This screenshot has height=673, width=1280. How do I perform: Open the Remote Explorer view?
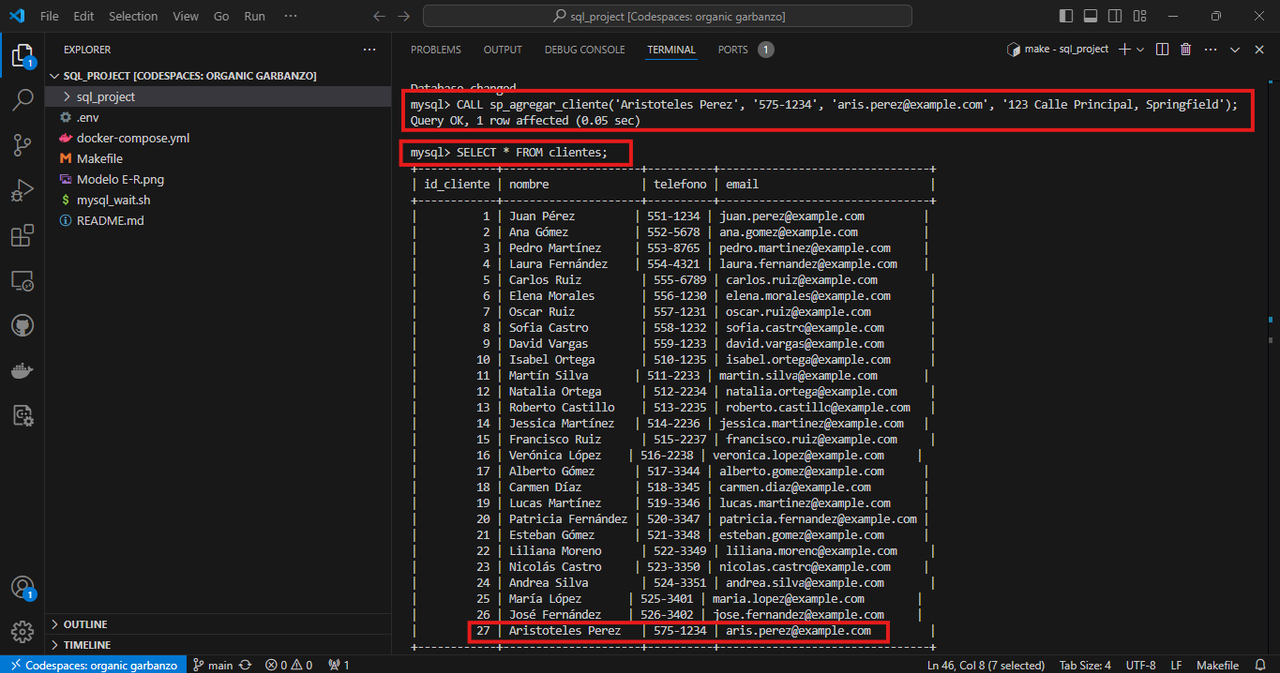pos(22,281)
